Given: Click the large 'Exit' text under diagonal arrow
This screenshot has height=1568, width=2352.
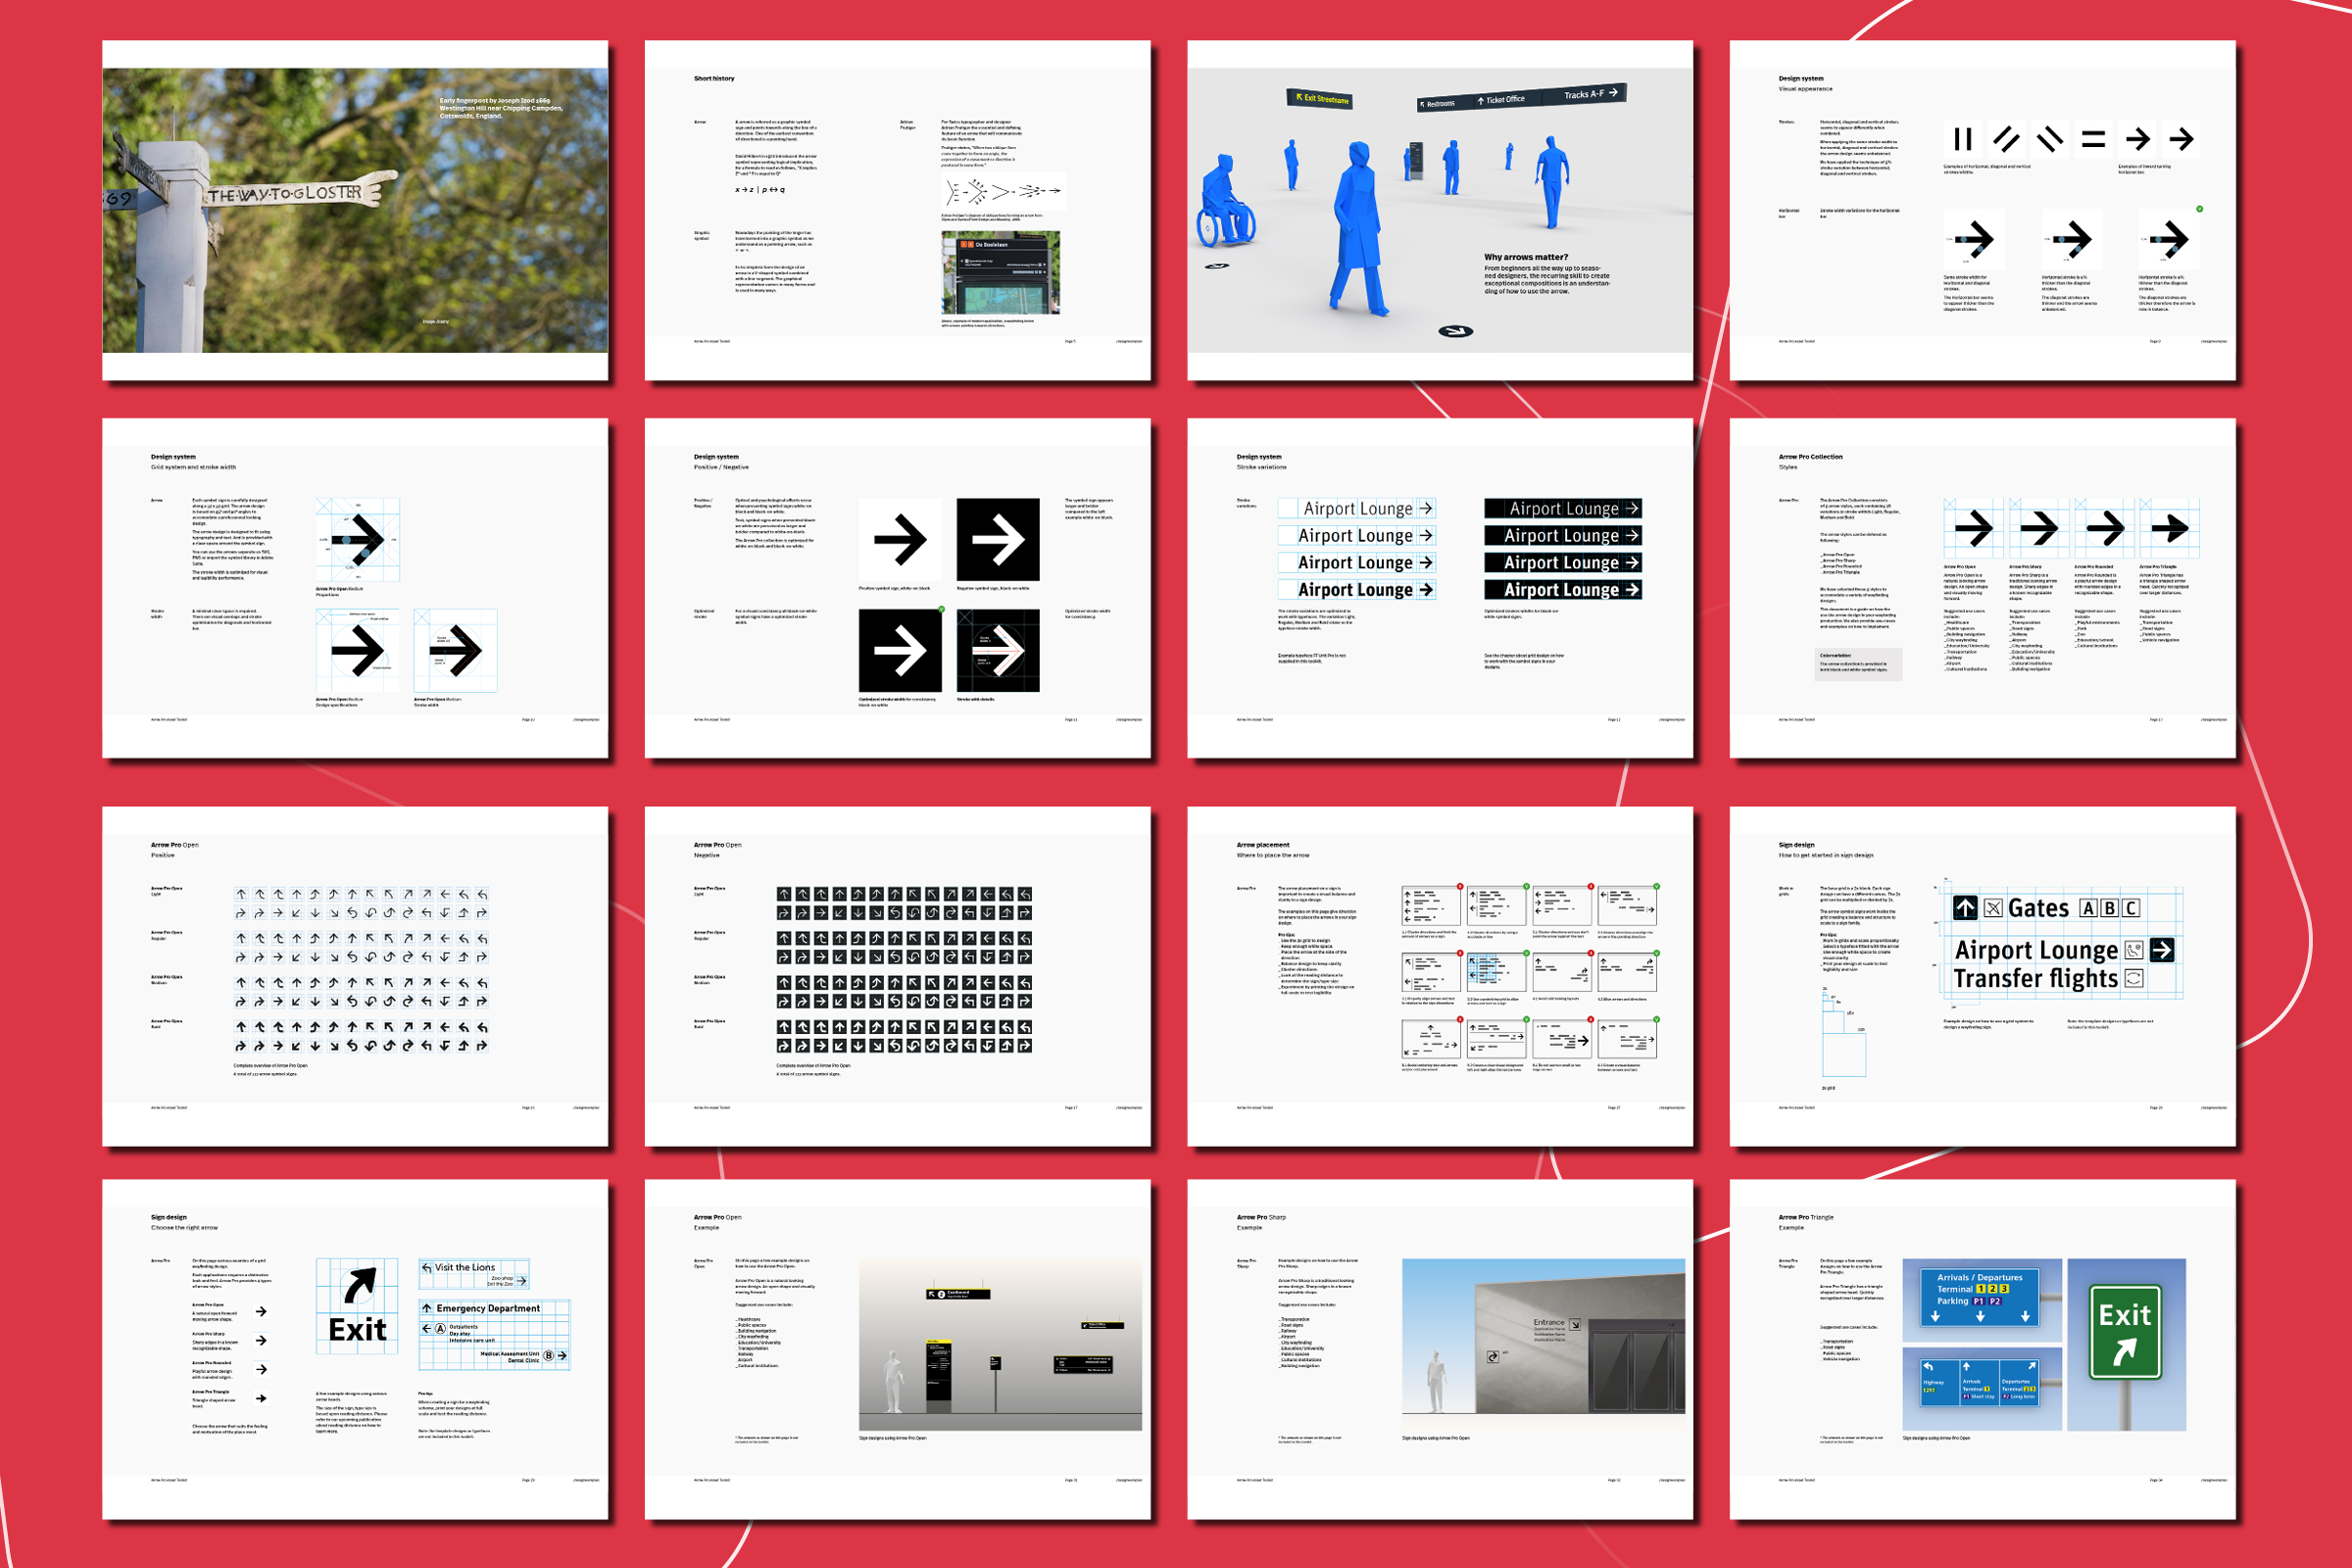Looking at the screenshot, I should [358, 1330].
